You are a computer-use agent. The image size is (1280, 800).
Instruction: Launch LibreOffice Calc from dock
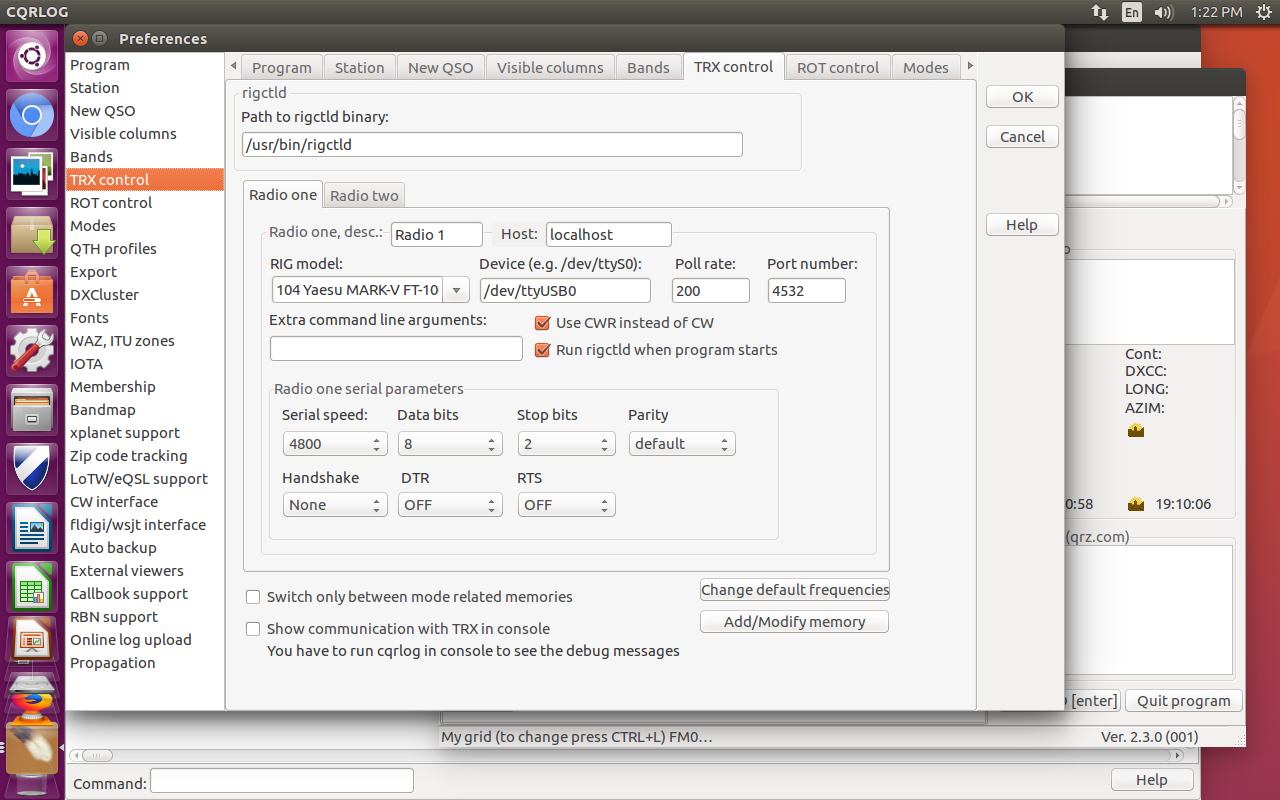pyautogui.click(x=32, y=586)
